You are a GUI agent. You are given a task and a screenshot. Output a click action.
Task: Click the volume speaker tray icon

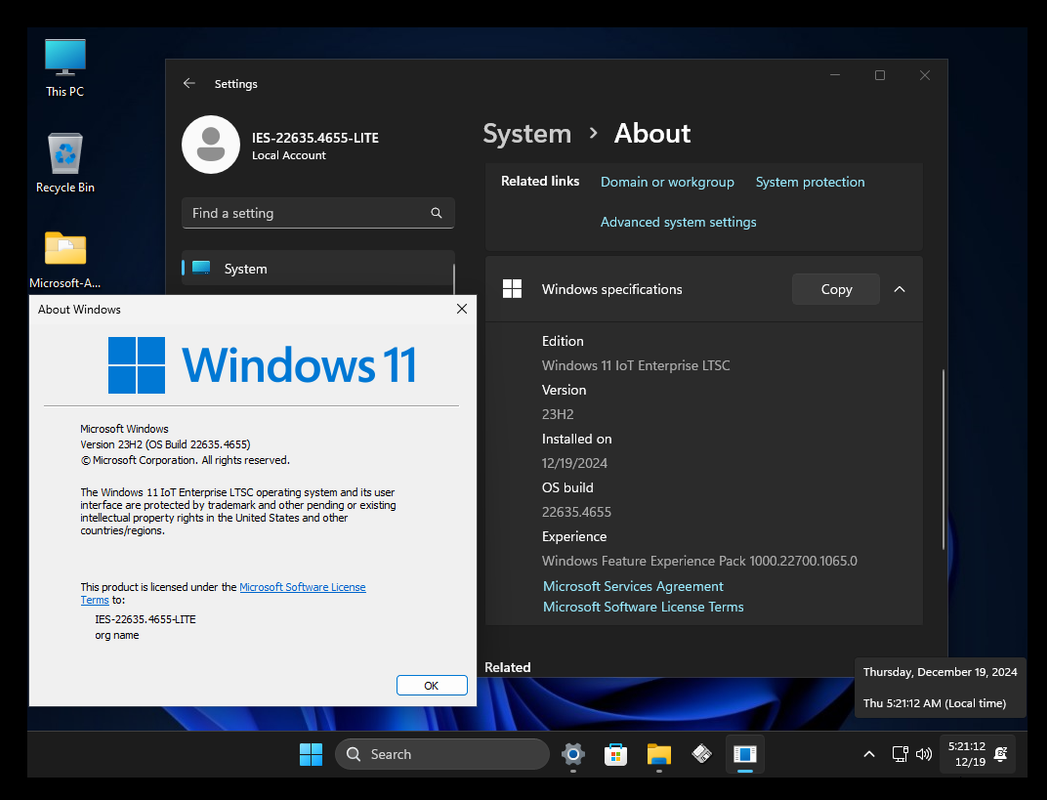coord(924,754)
